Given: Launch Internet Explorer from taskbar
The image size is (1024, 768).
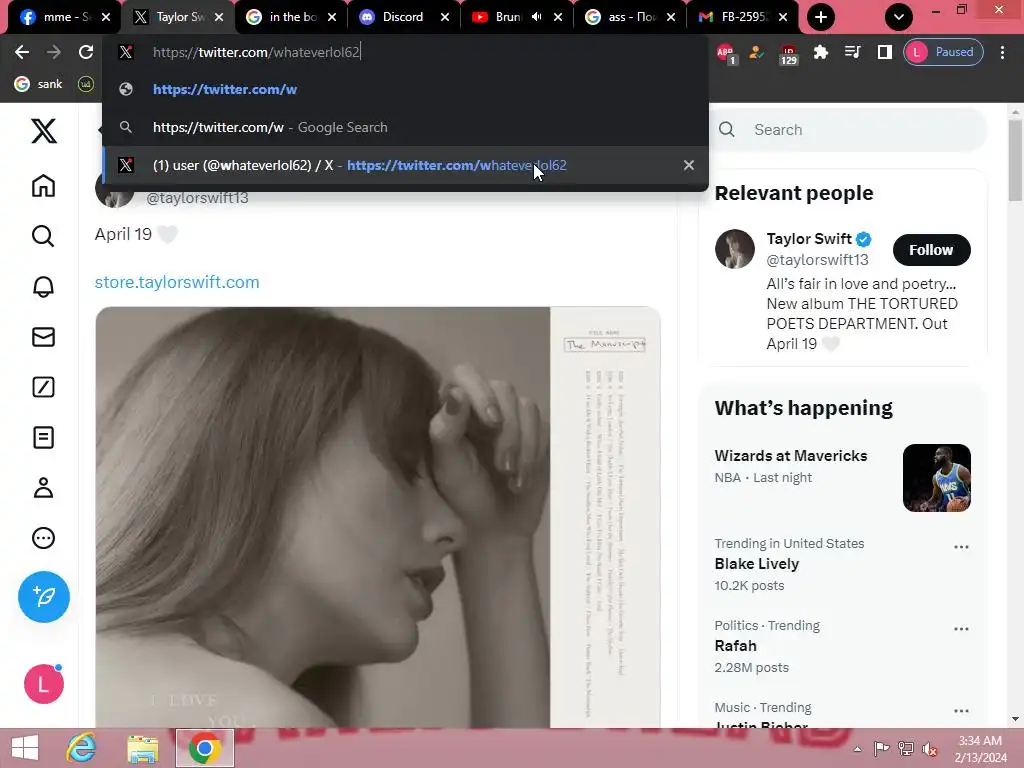Looking at the screenshot, I should coord(82,748).
